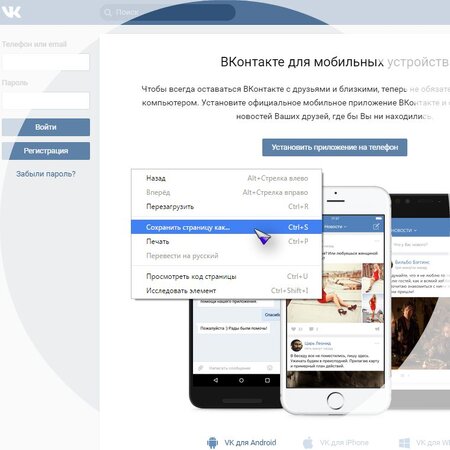Click the Windows logo icon

point(404,443)
